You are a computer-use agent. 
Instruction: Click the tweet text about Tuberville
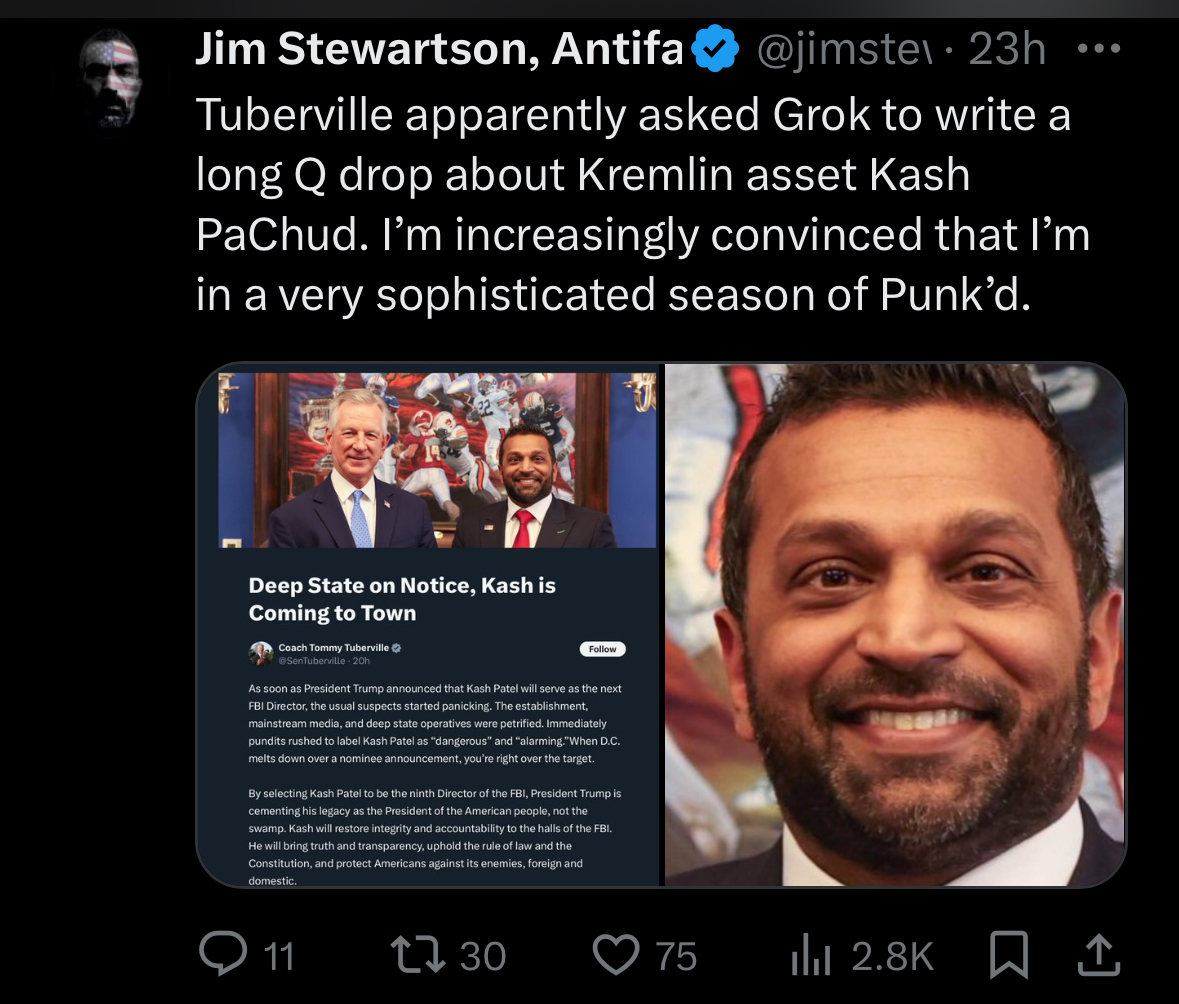click(643, 205)
